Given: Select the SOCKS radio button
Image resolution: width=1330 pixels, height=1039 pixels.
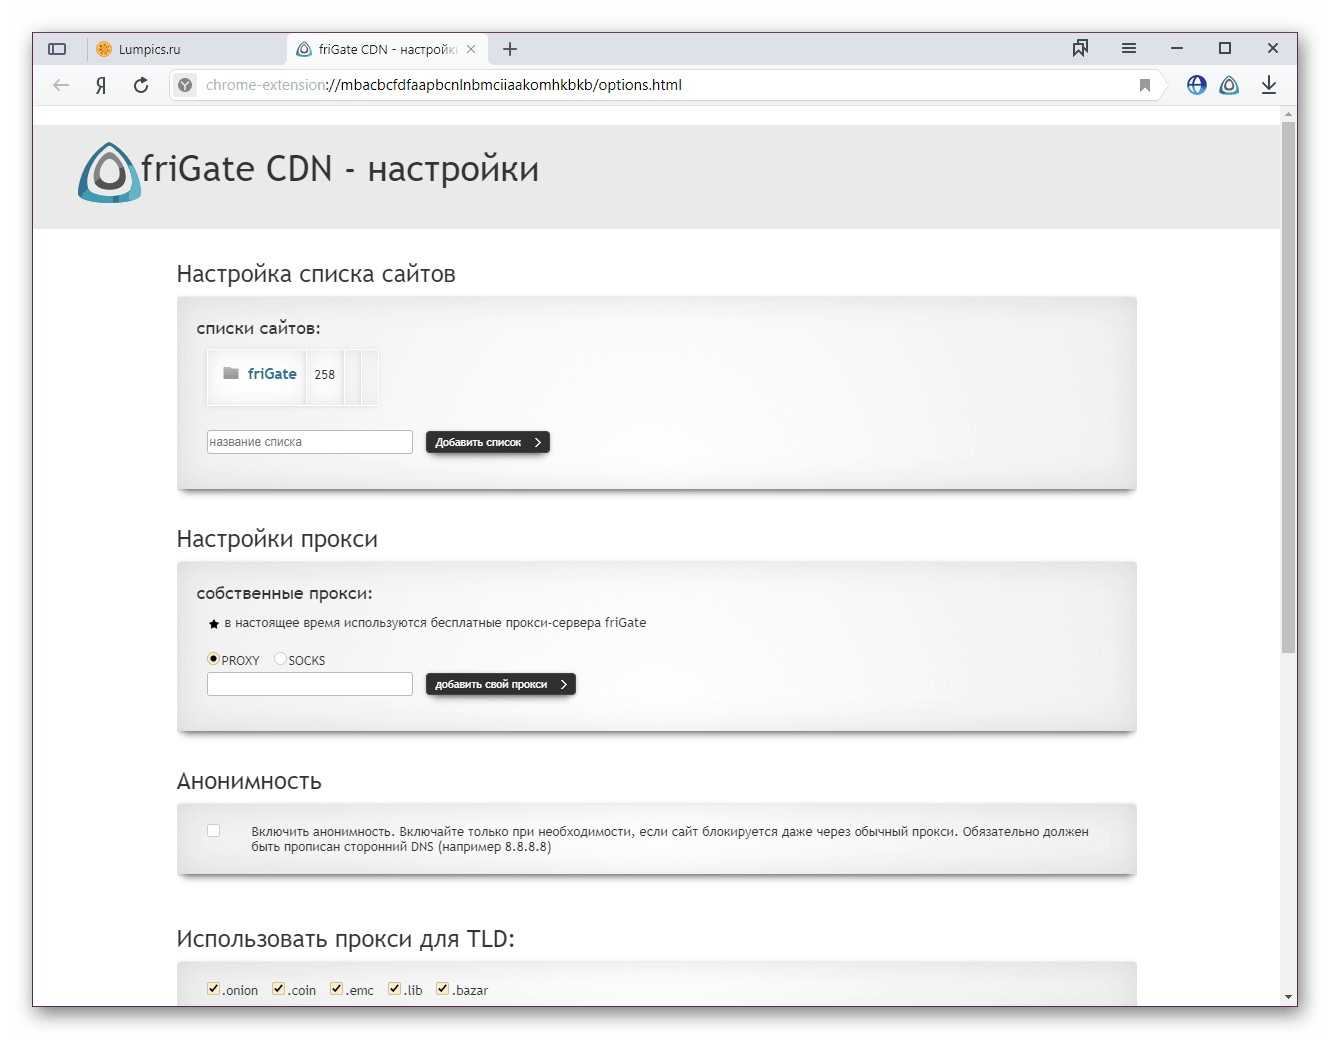Looking at the screenshot, I should click(280, 659).
